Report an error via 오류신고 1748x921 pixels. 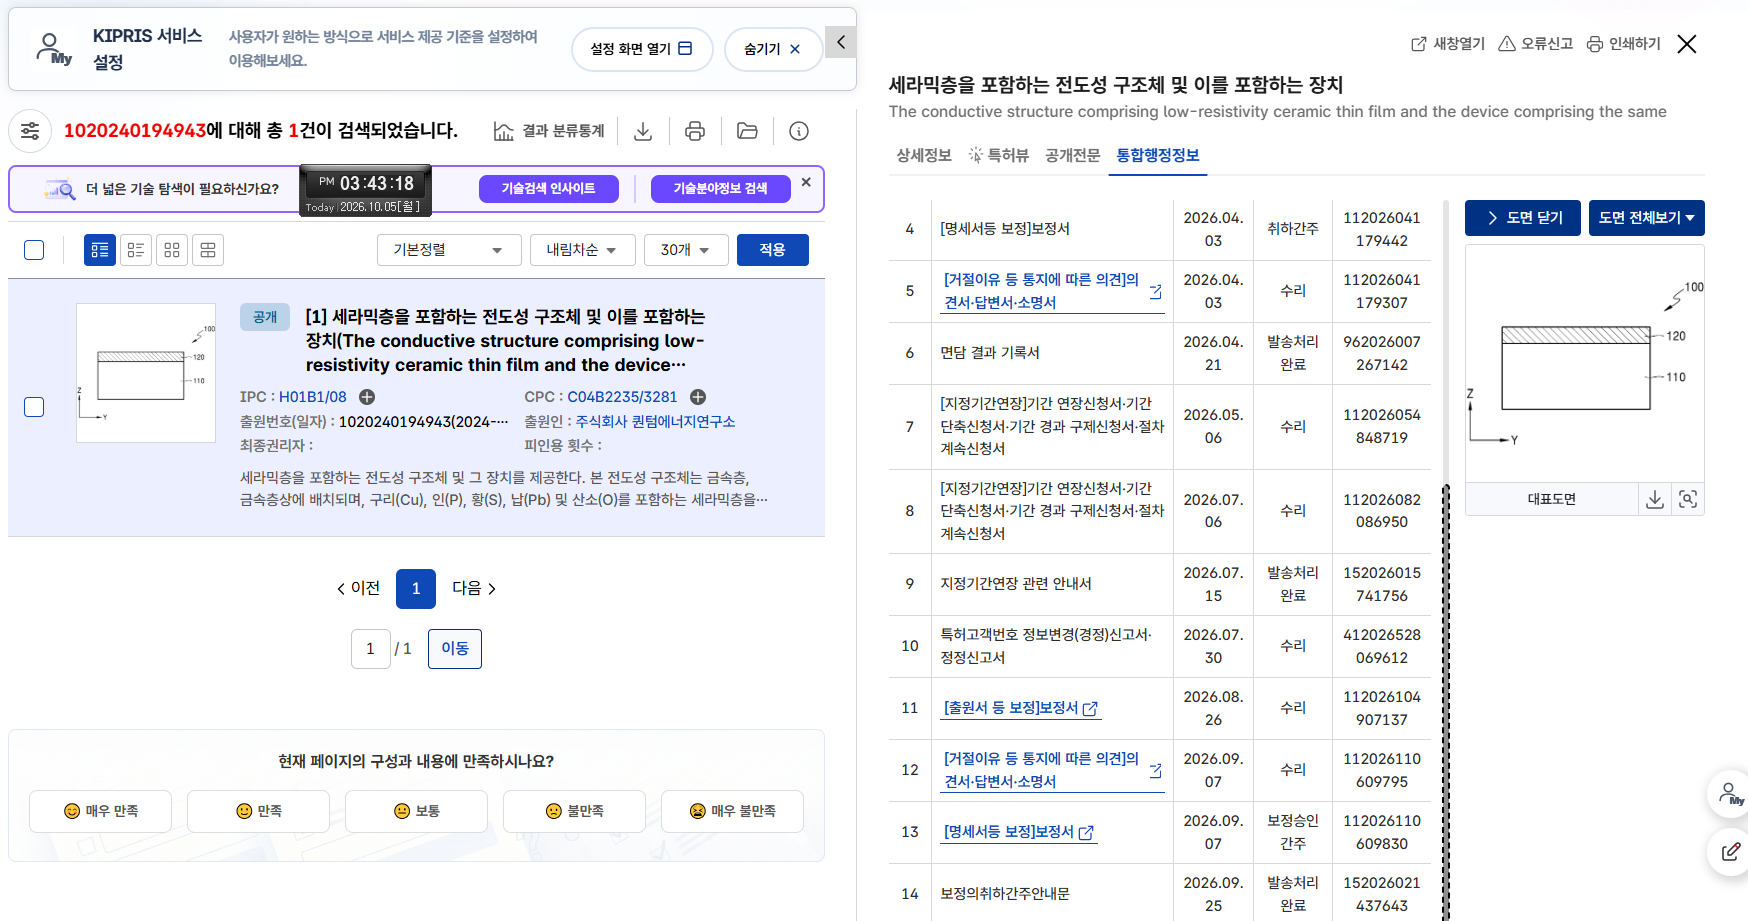click(x=1536, y=44)
